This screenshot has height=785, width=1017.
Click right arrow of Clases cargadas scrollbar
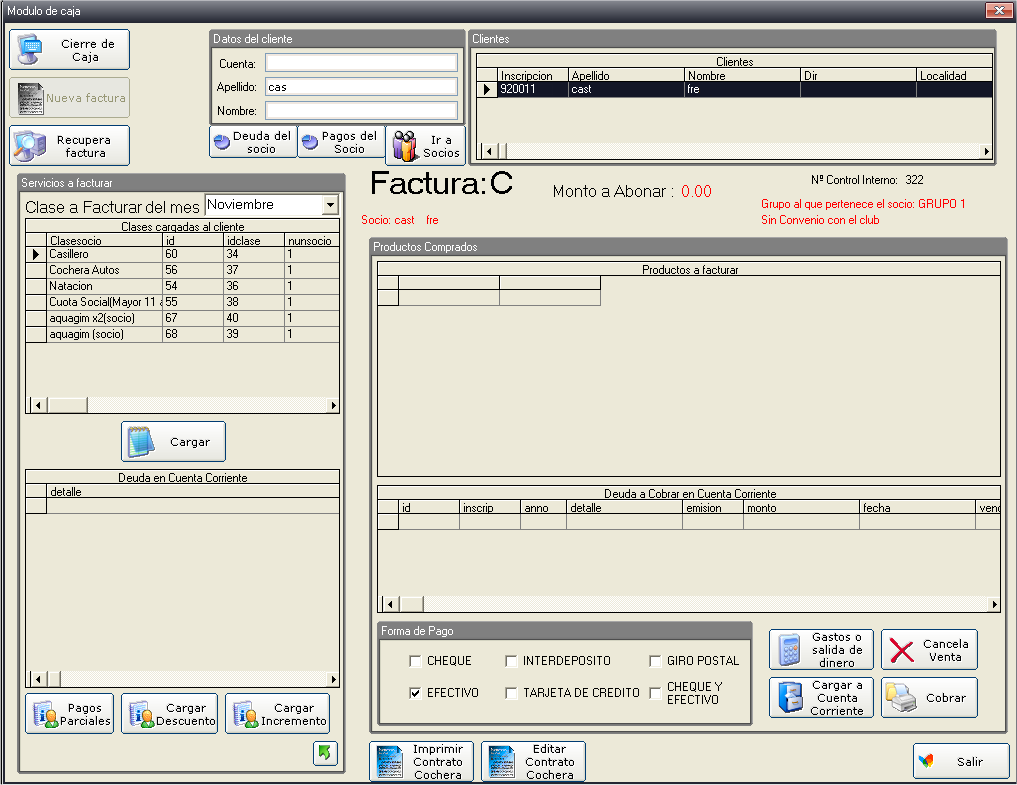coord(333,405)
